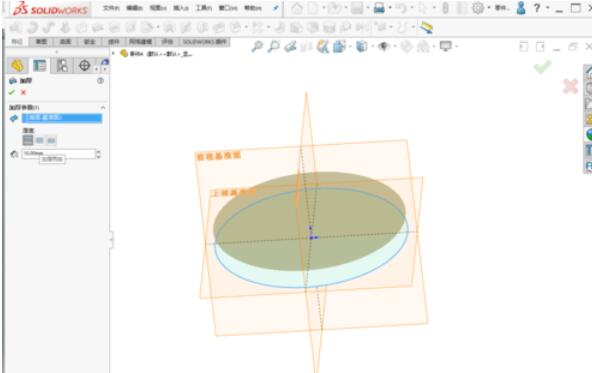The image size is (592, 373).
Task: Click the Help question mark icon
Action: pyautogui.click(x=537, y=8)
